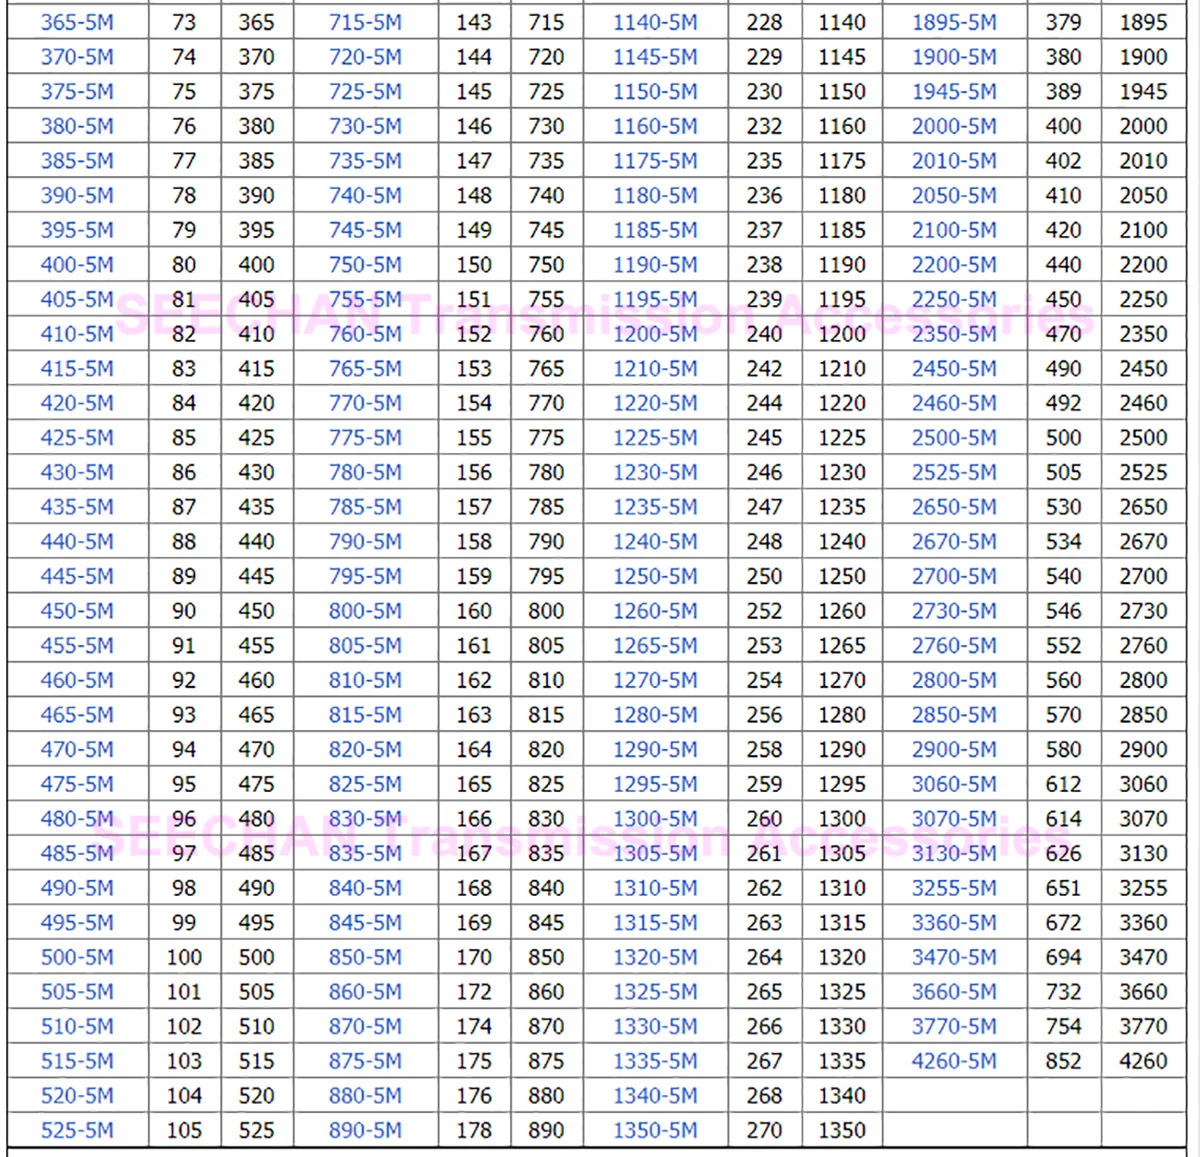1200x1157 pixels.
Task: Select the tooth count cell 143
Action: 474,22
